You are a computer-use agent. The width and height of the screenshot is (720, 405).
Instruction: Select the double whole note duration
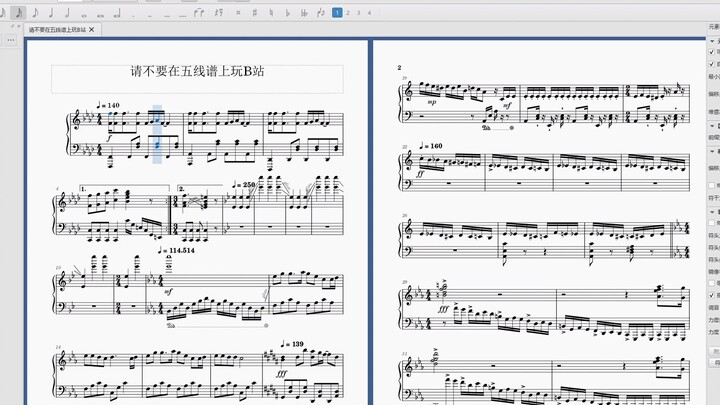click(101, 14)
